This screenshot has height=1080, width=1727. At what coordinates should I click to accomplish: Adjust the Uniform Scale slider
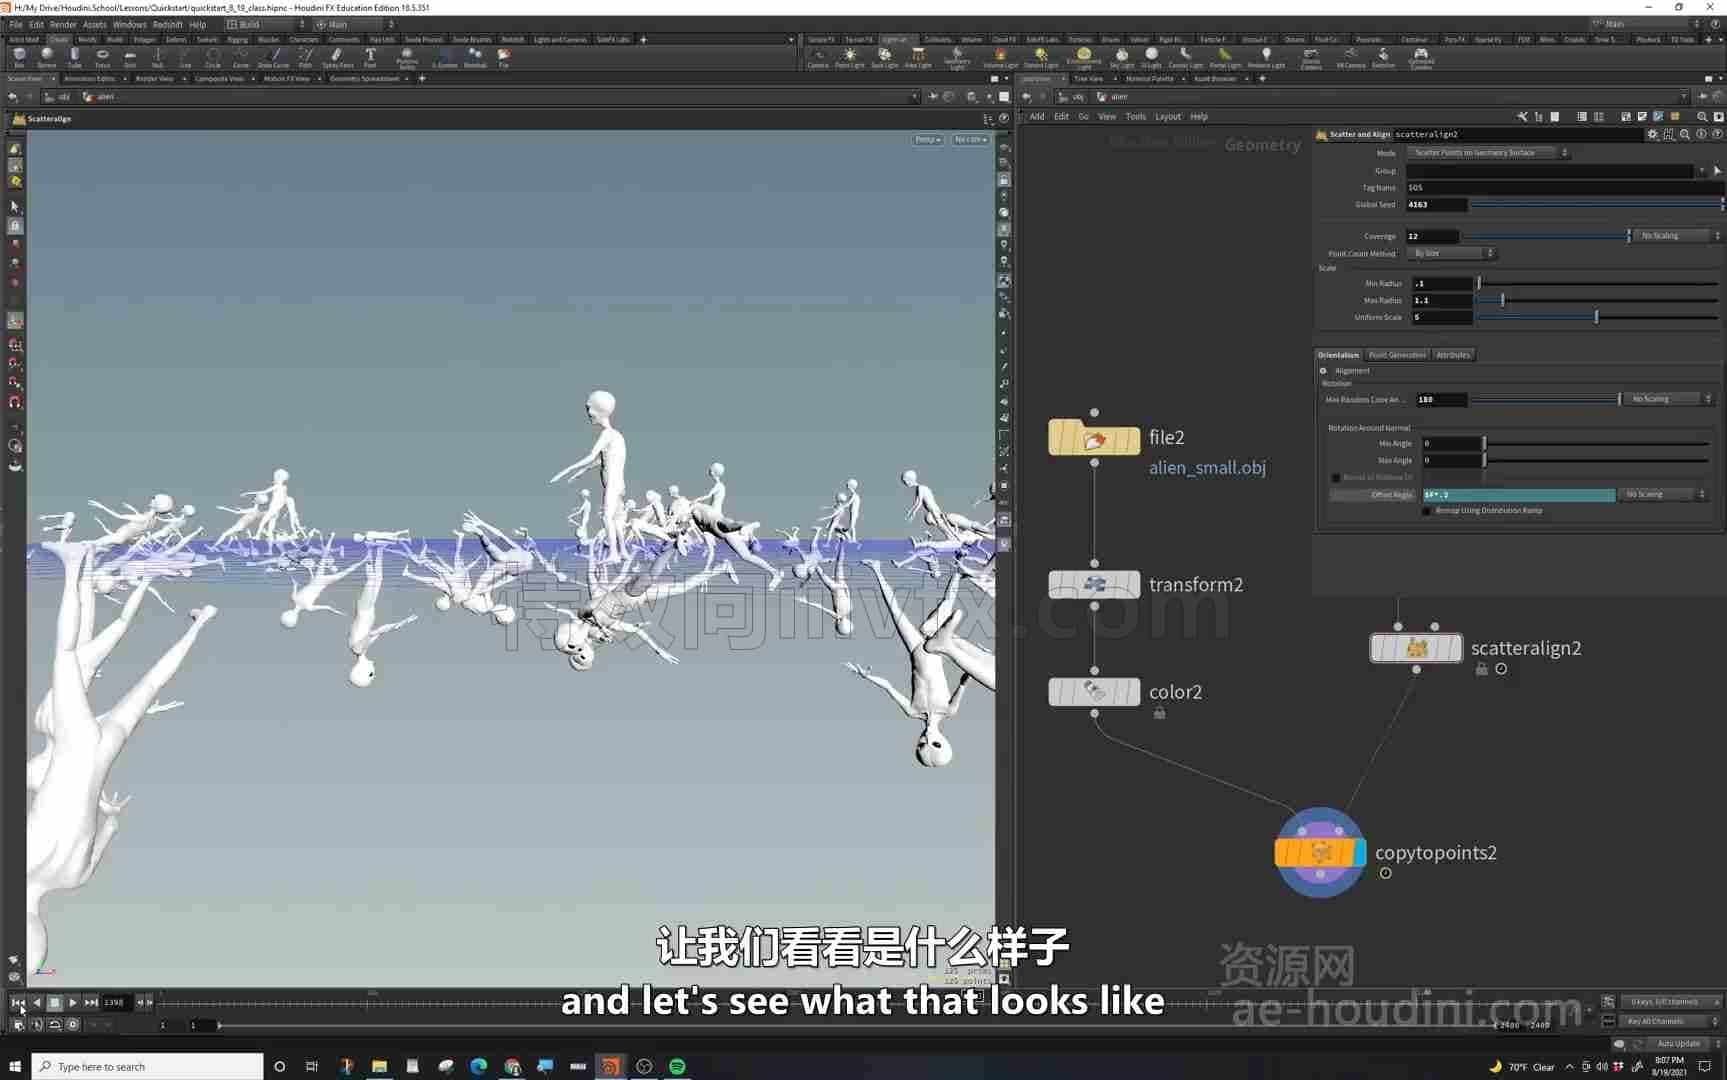[1597, 318]
